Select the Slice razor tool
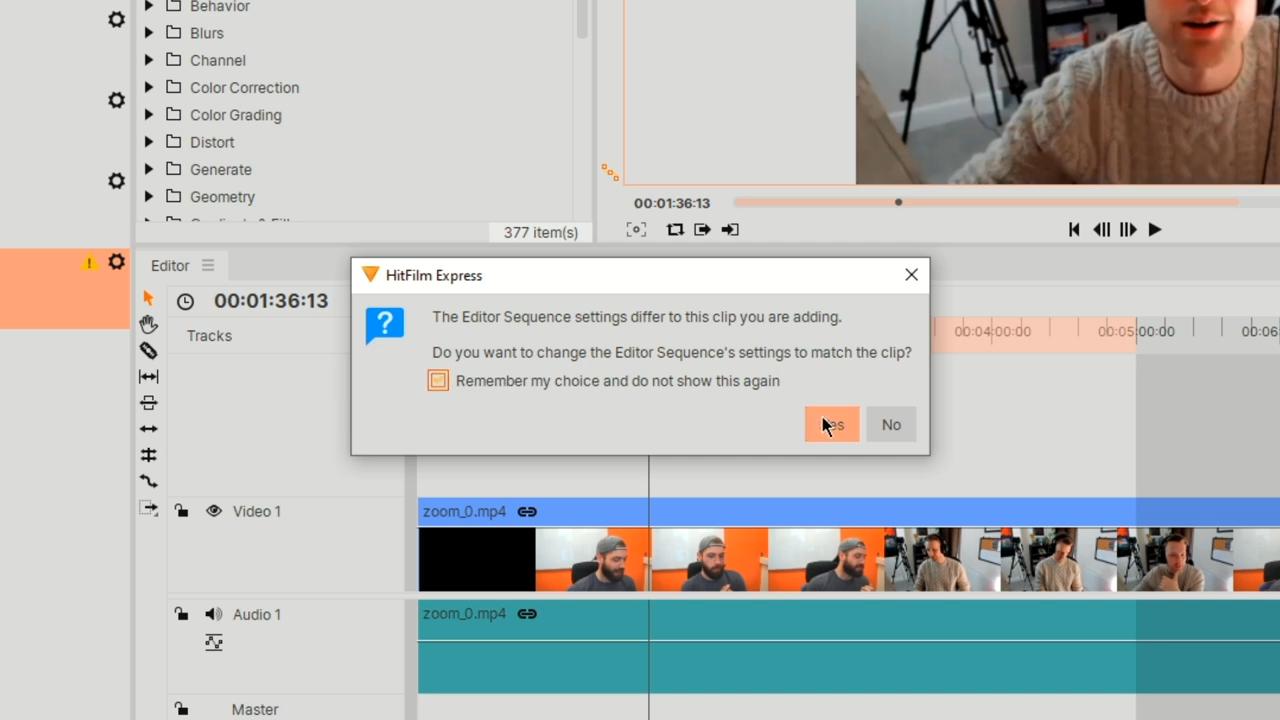The image size is (1280, 720). click(x=148, y=350)
